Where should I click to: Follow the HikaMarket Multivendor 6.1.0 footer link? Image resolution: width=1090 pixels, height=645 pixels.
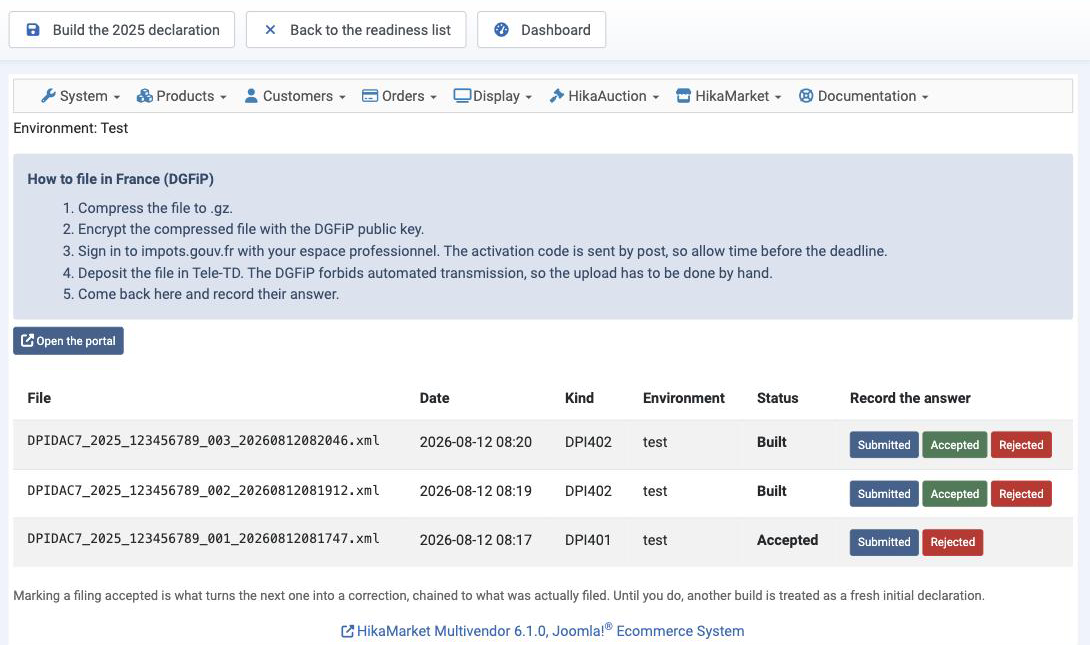(x=542, y=630)
